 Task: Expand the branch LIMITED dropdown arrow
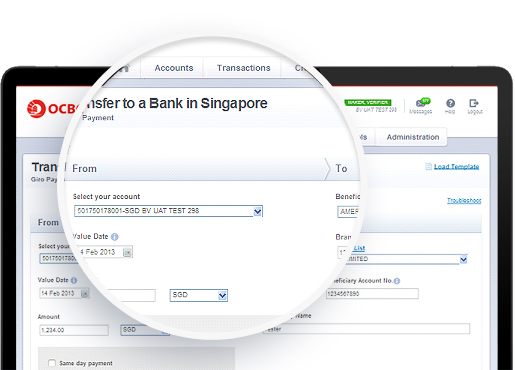tap(463, 259)
